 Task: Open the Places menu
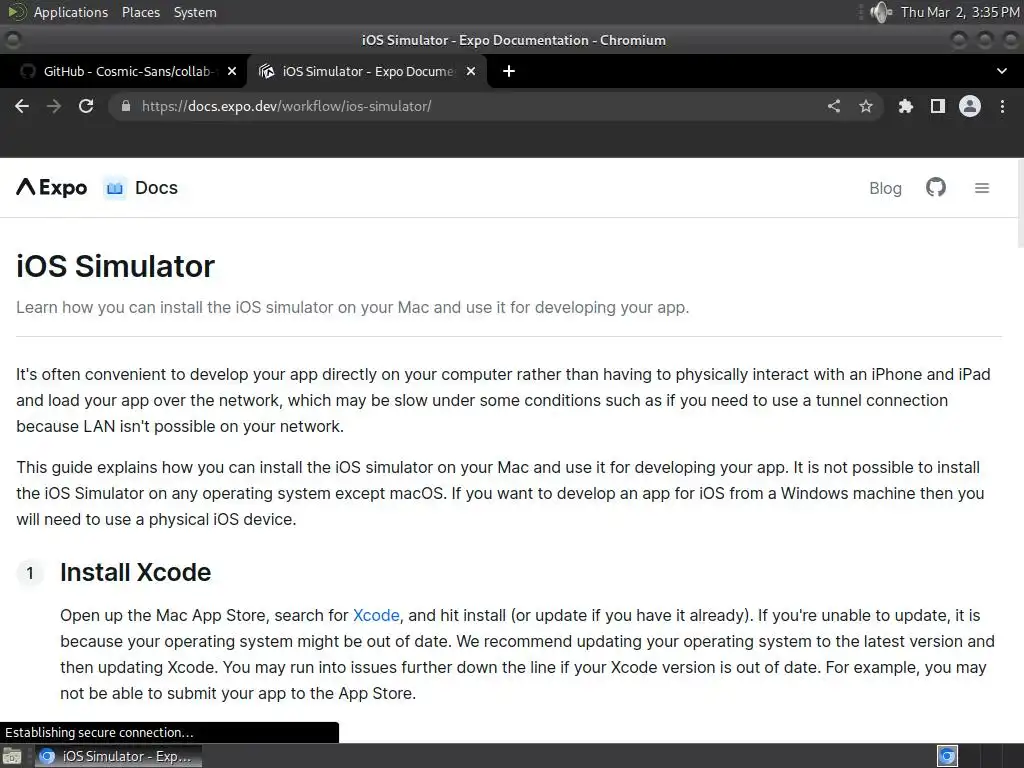pyautogui.click(x=140, y=12)
